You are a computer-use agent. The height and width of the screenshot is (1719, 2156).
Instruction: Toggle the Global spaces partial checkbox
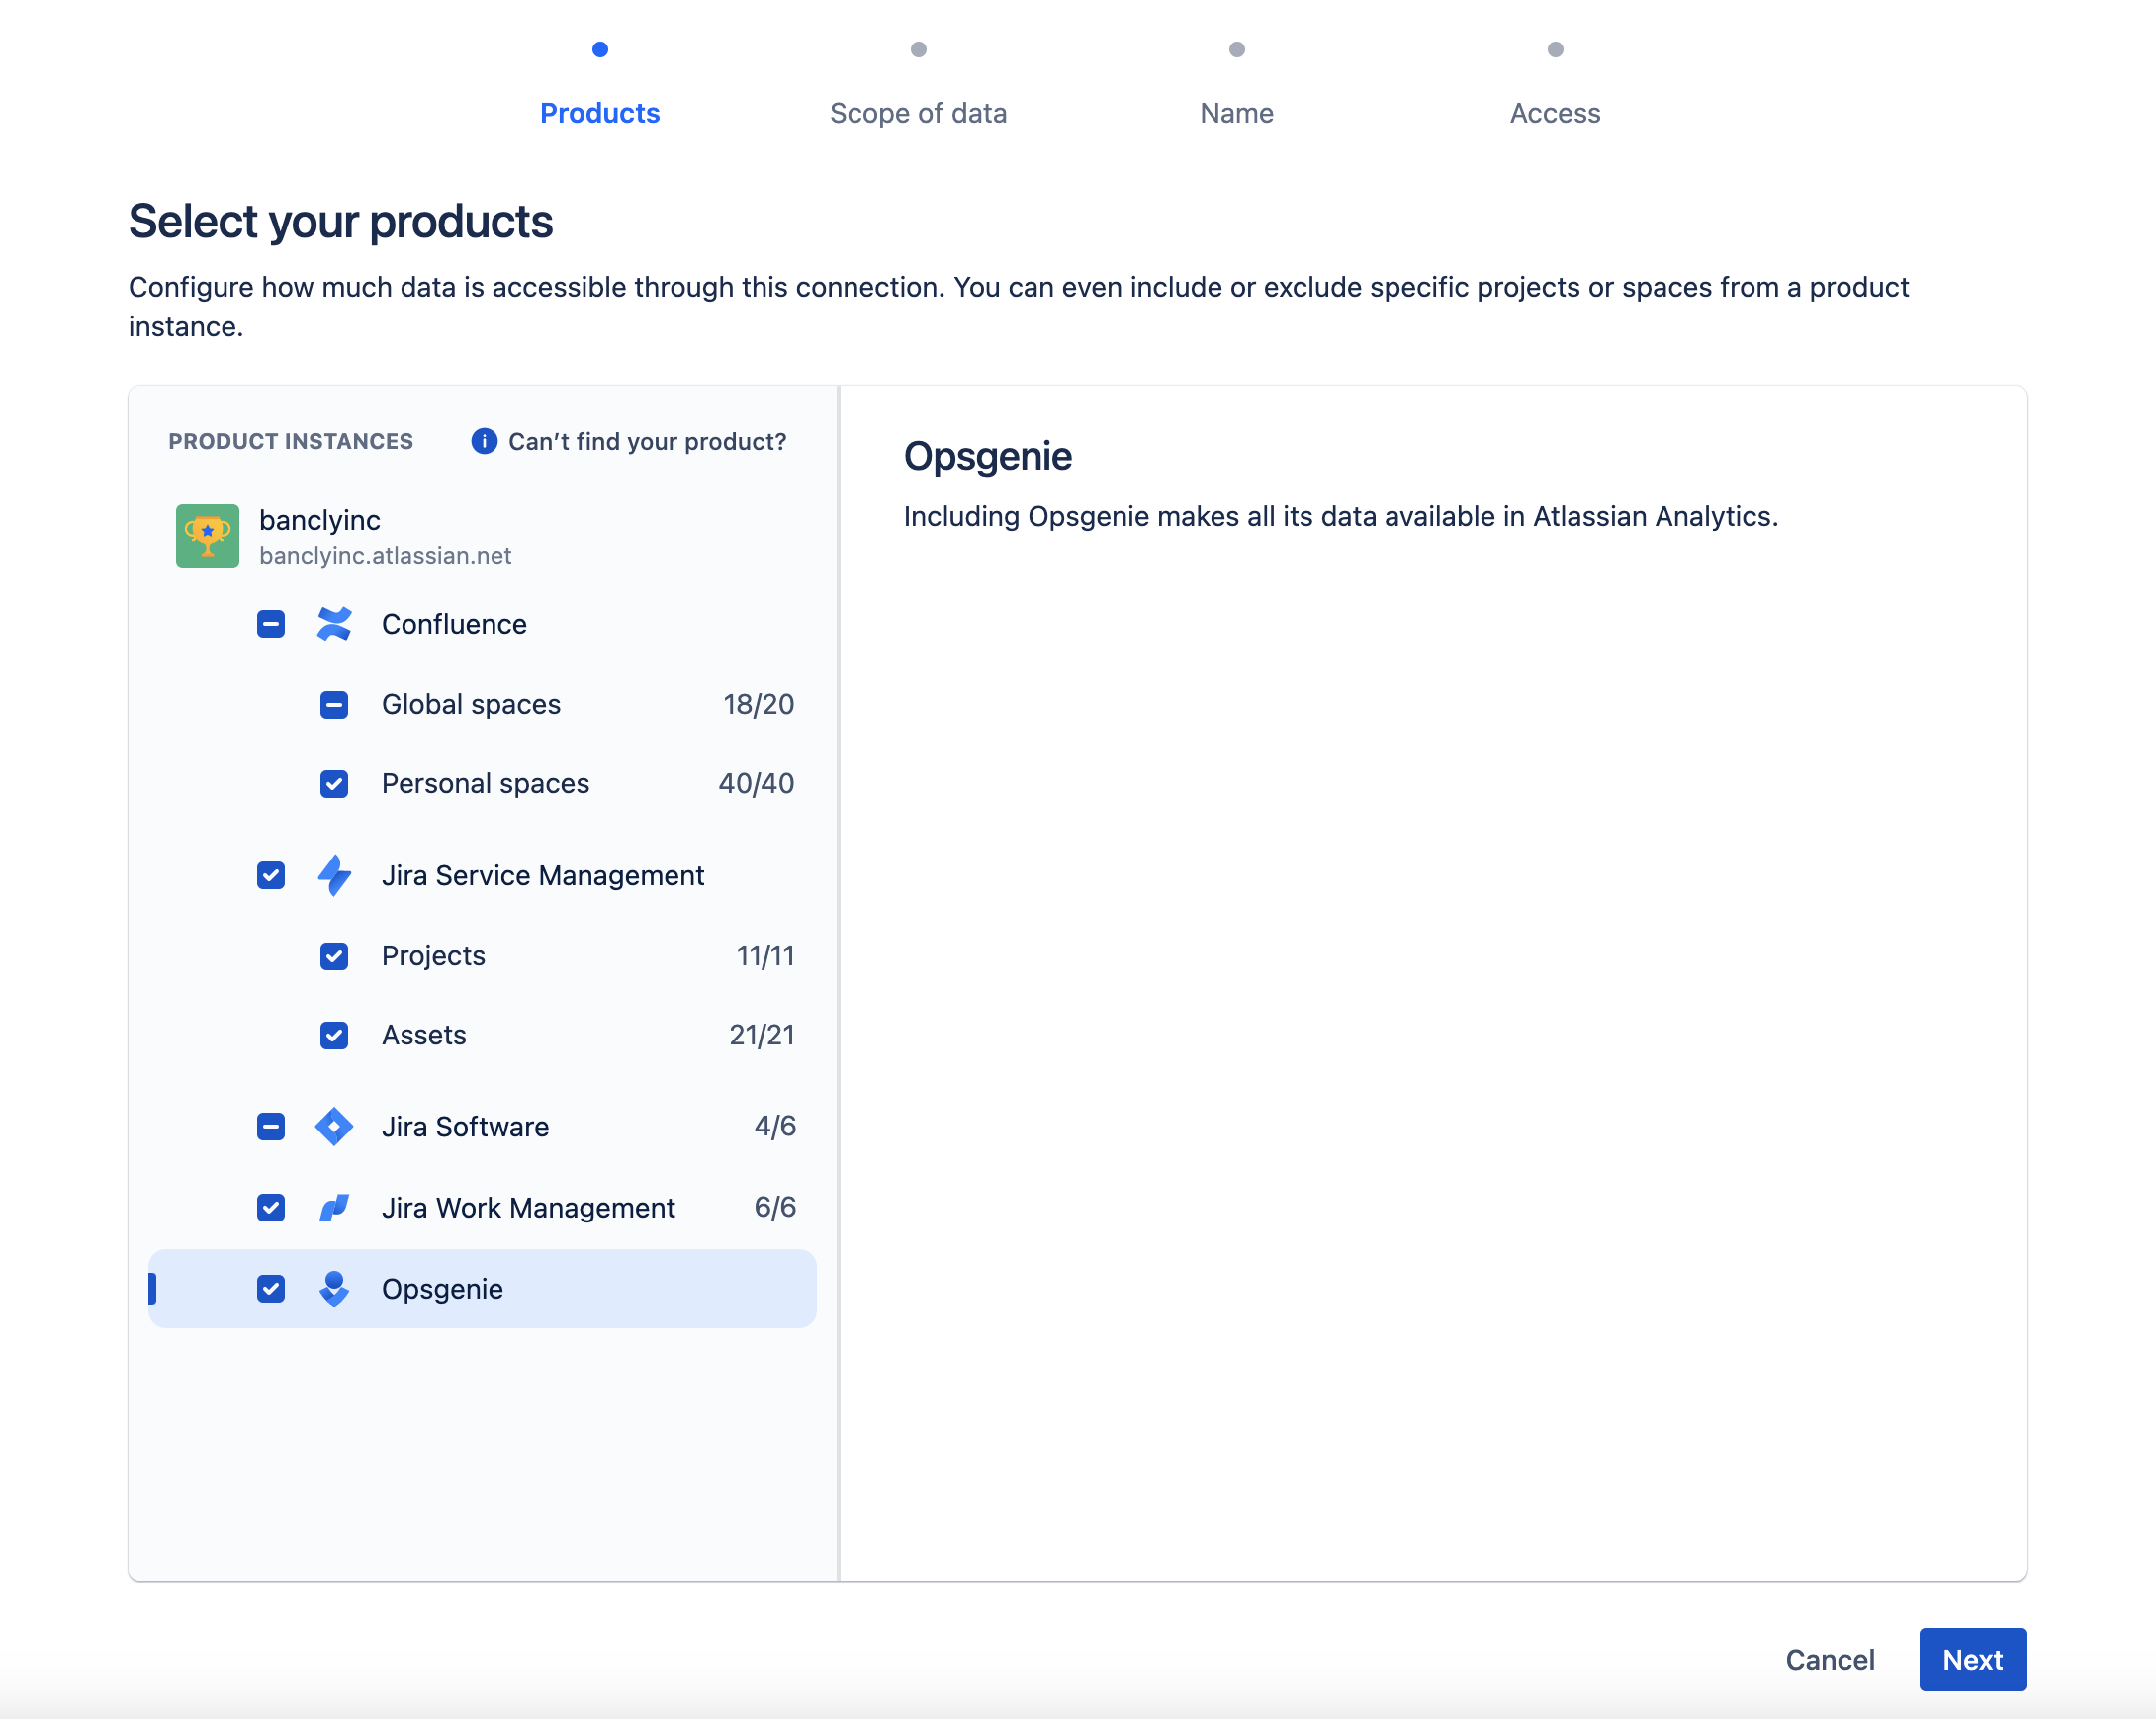pyautogui.click(x=334, y=704)
